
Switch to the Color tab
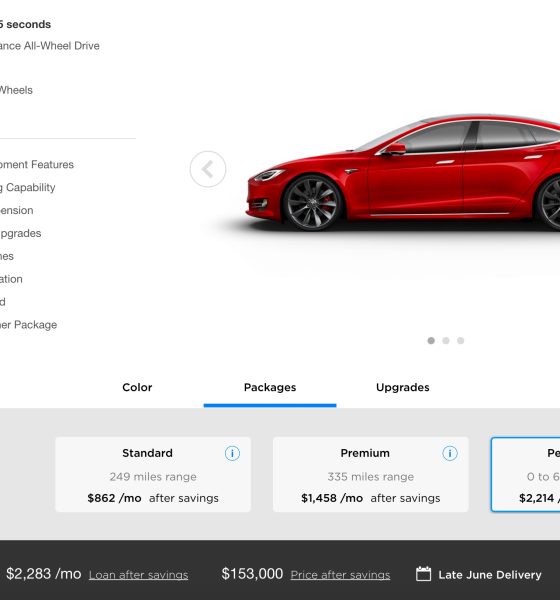point(137,387)
